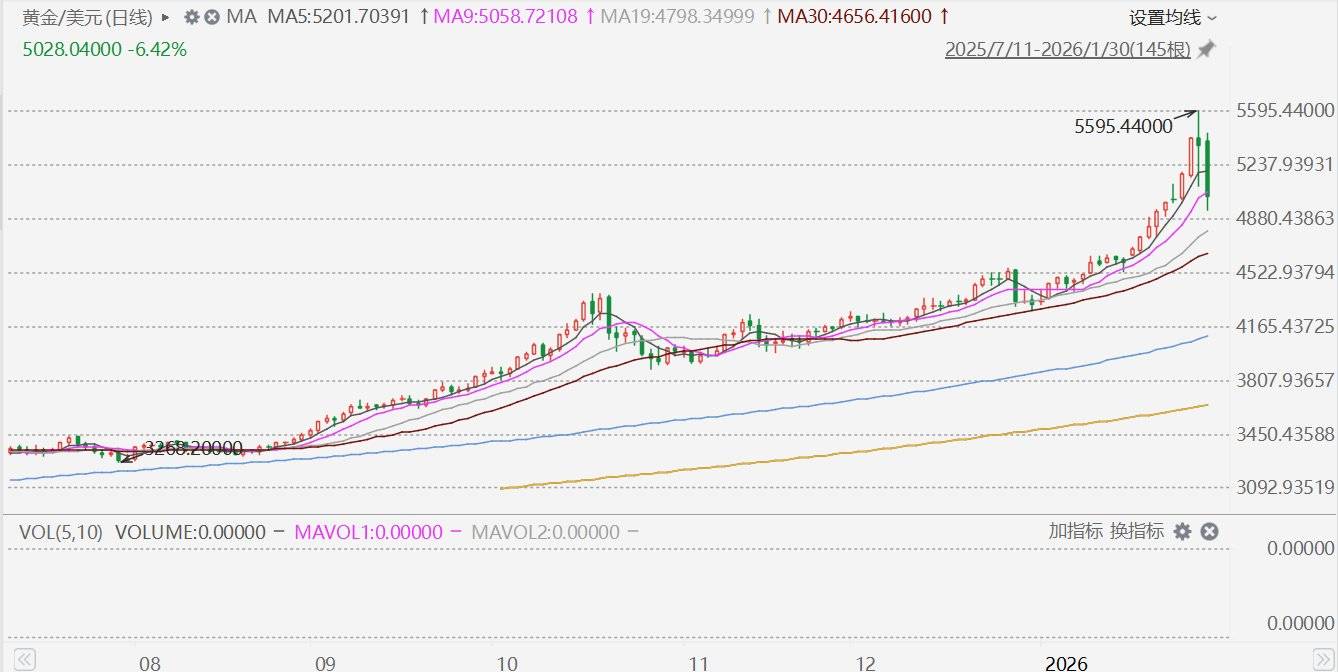Click the 加指标 add indicator button

[1075, 531]
